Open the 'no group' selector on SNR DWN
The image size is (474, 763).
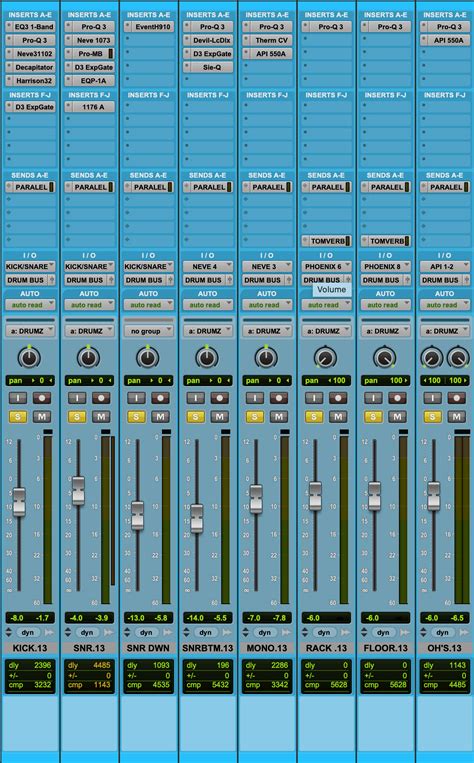point(148,331)
